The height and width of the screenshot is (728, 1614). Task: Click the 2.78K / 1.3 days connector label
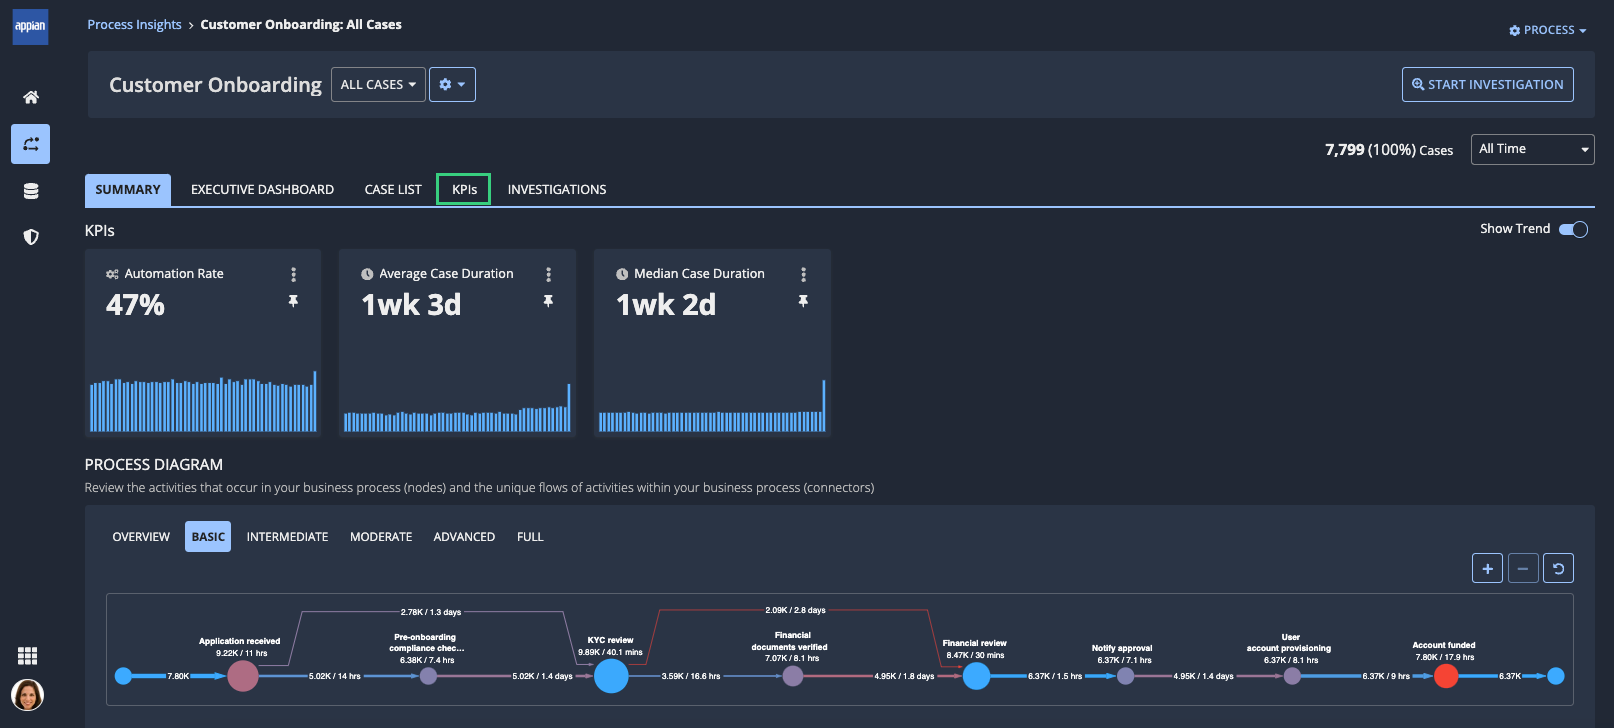431,612
